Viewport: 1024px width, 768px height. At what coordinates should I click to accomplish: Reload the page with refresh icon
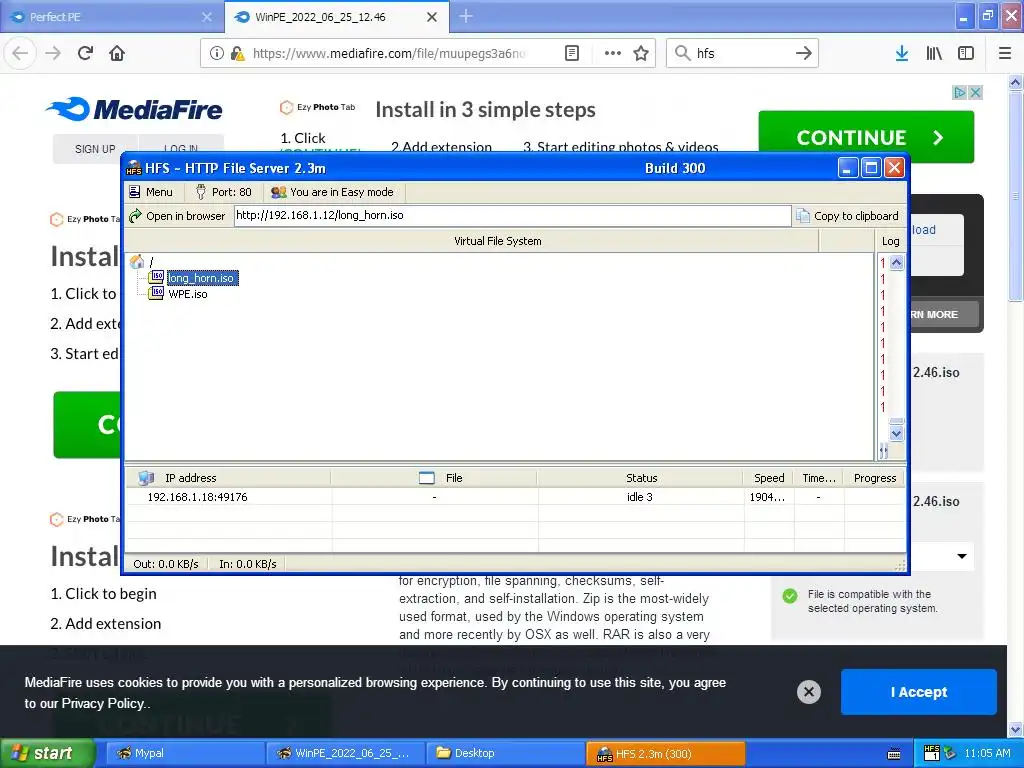click(86, 53)
